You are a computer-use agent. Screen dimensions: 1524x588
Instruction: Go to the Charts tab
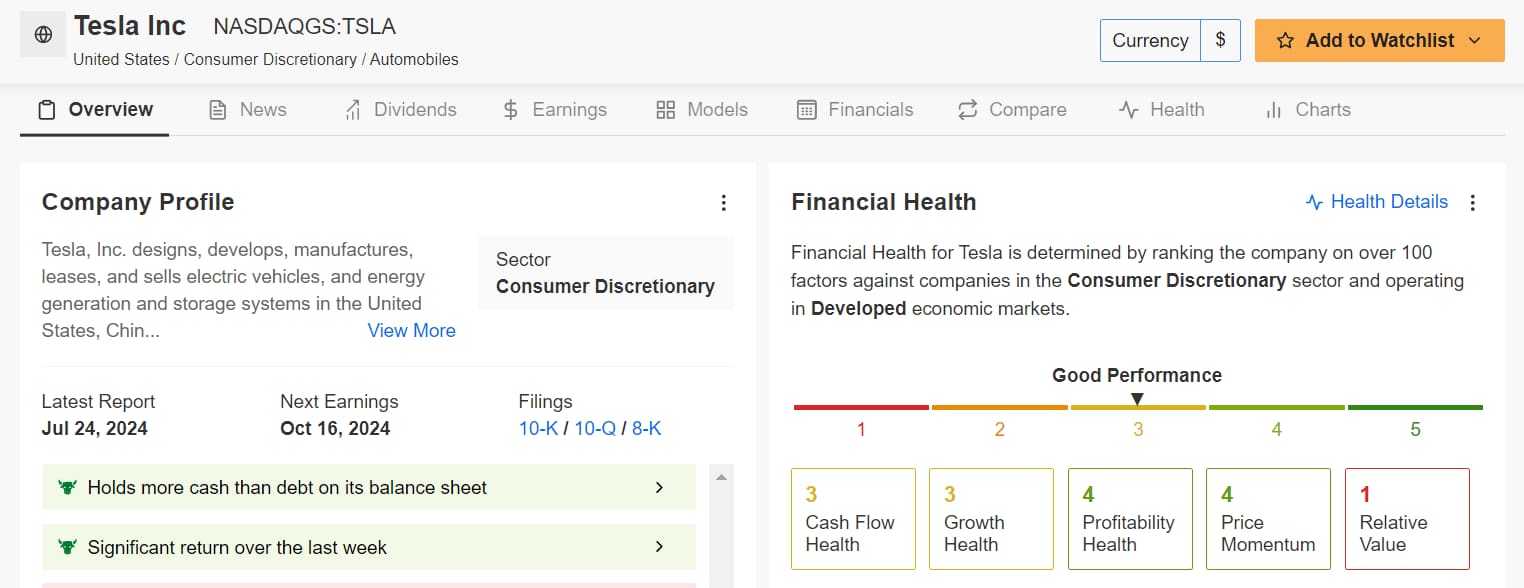(x=1308, y=110)
